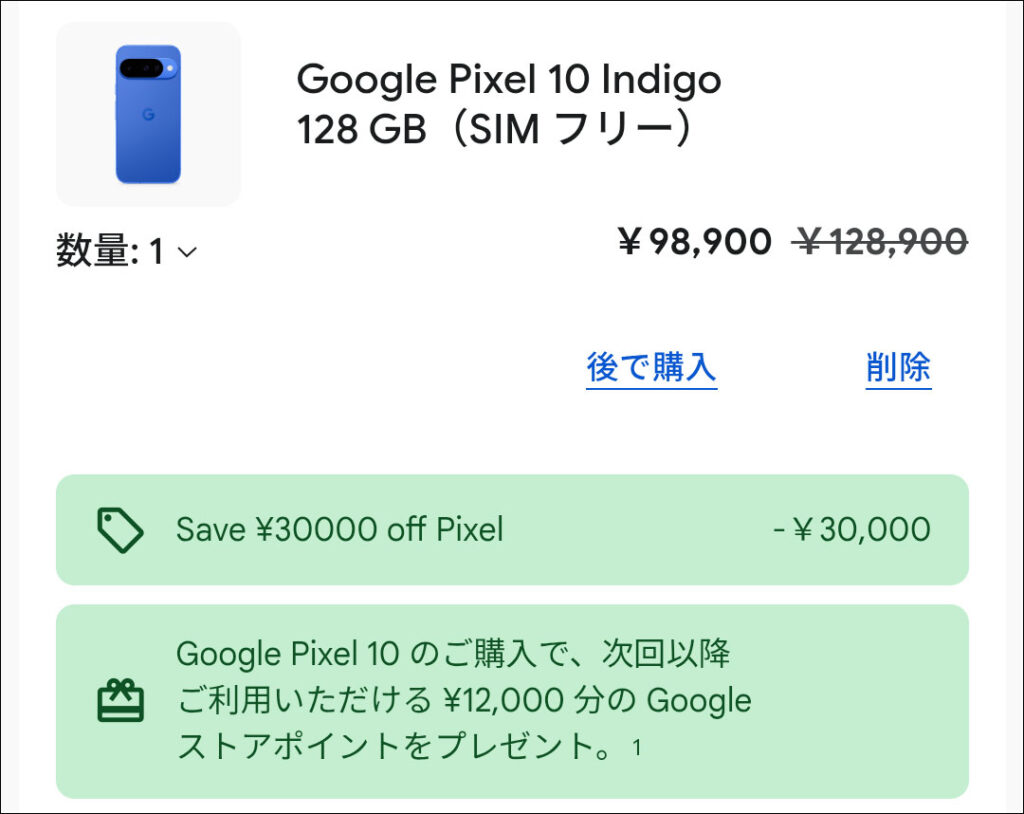Click the ストアポイントをプレゼント text
Screen dimensions: 1024x814
pyautogui.click(x=394, y=746)
